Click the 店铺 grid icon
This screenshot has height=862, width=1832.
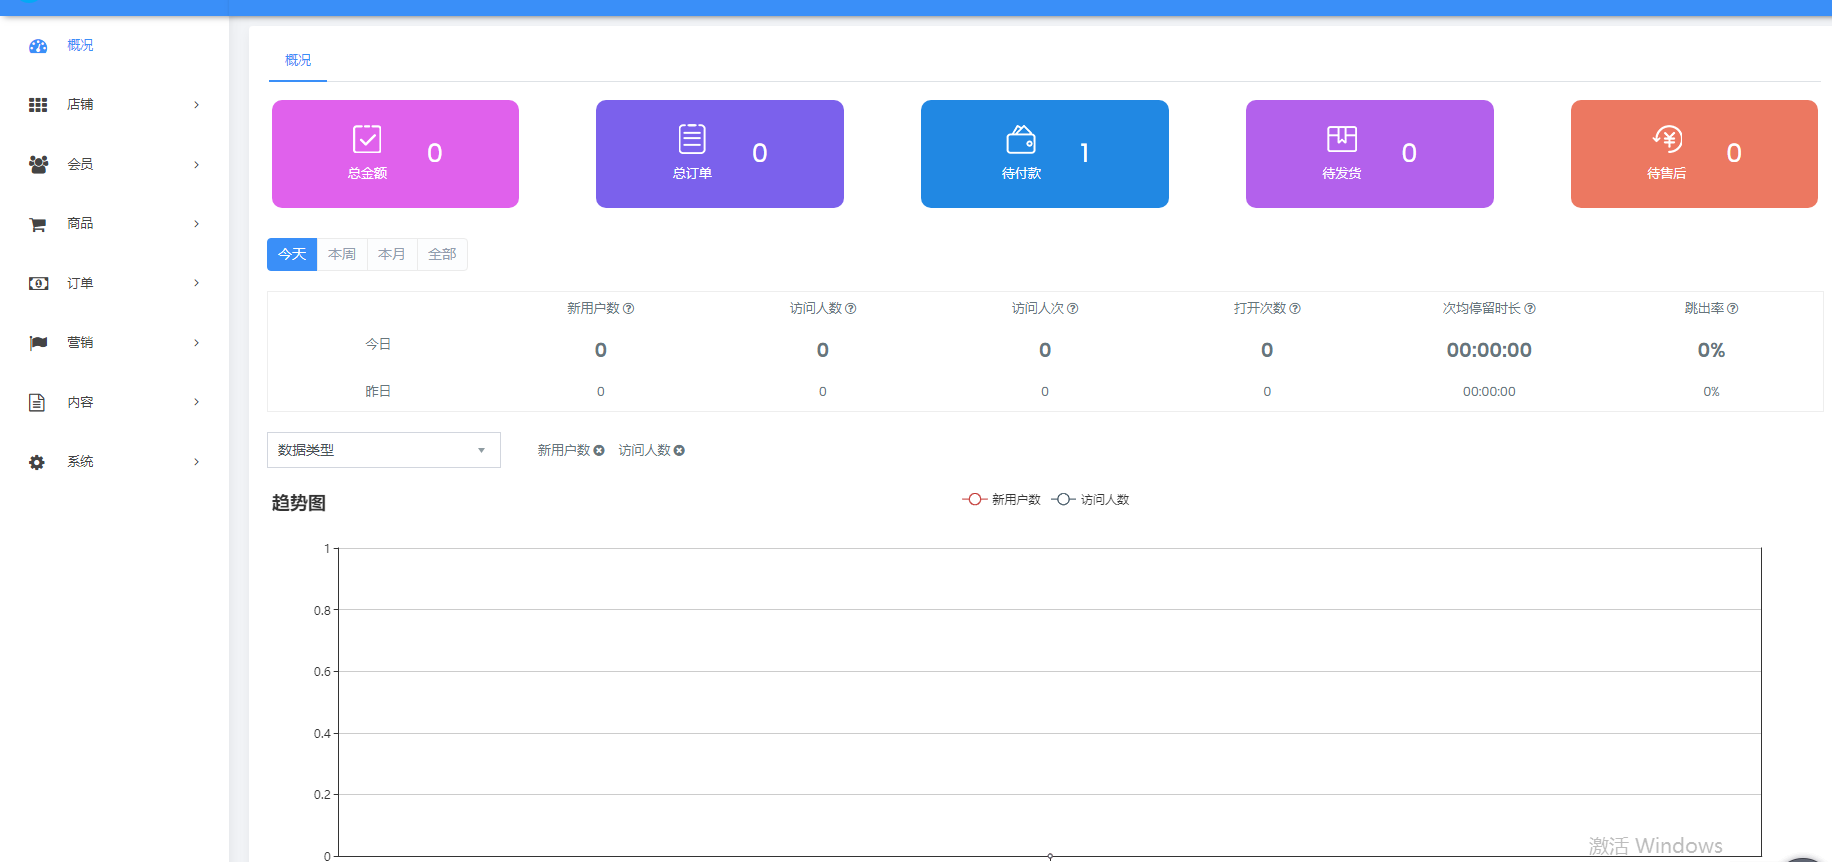coord(38,105)
